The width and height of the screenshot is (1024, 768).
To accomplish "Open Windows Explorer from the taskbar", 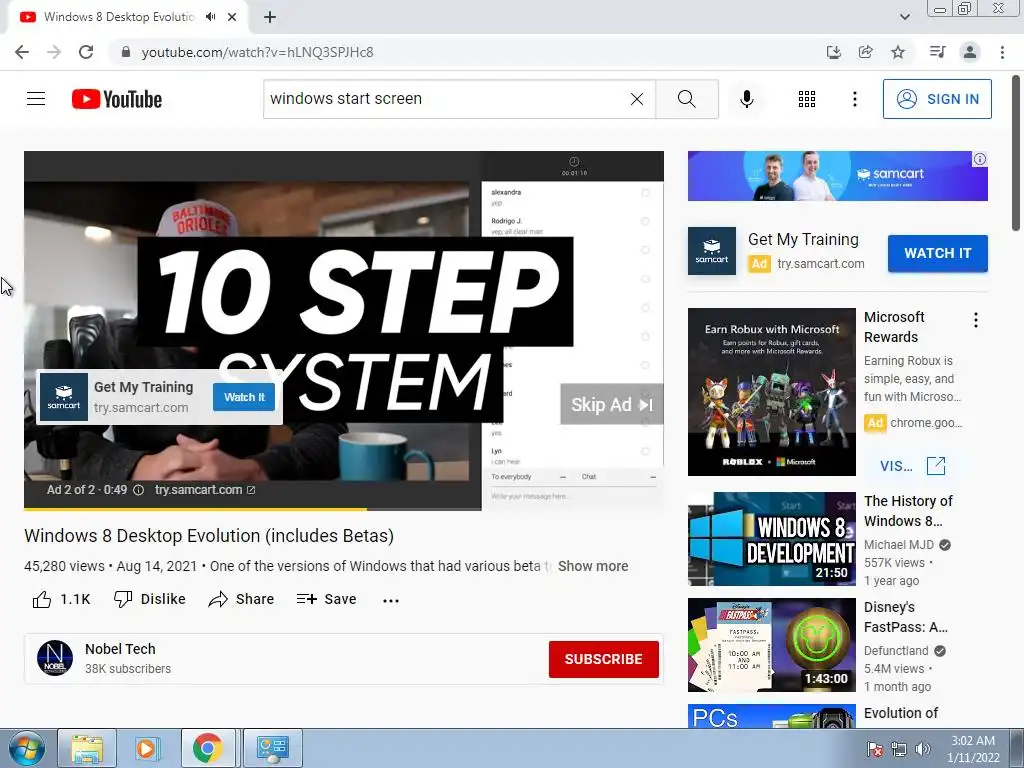I will click(87, 748).
